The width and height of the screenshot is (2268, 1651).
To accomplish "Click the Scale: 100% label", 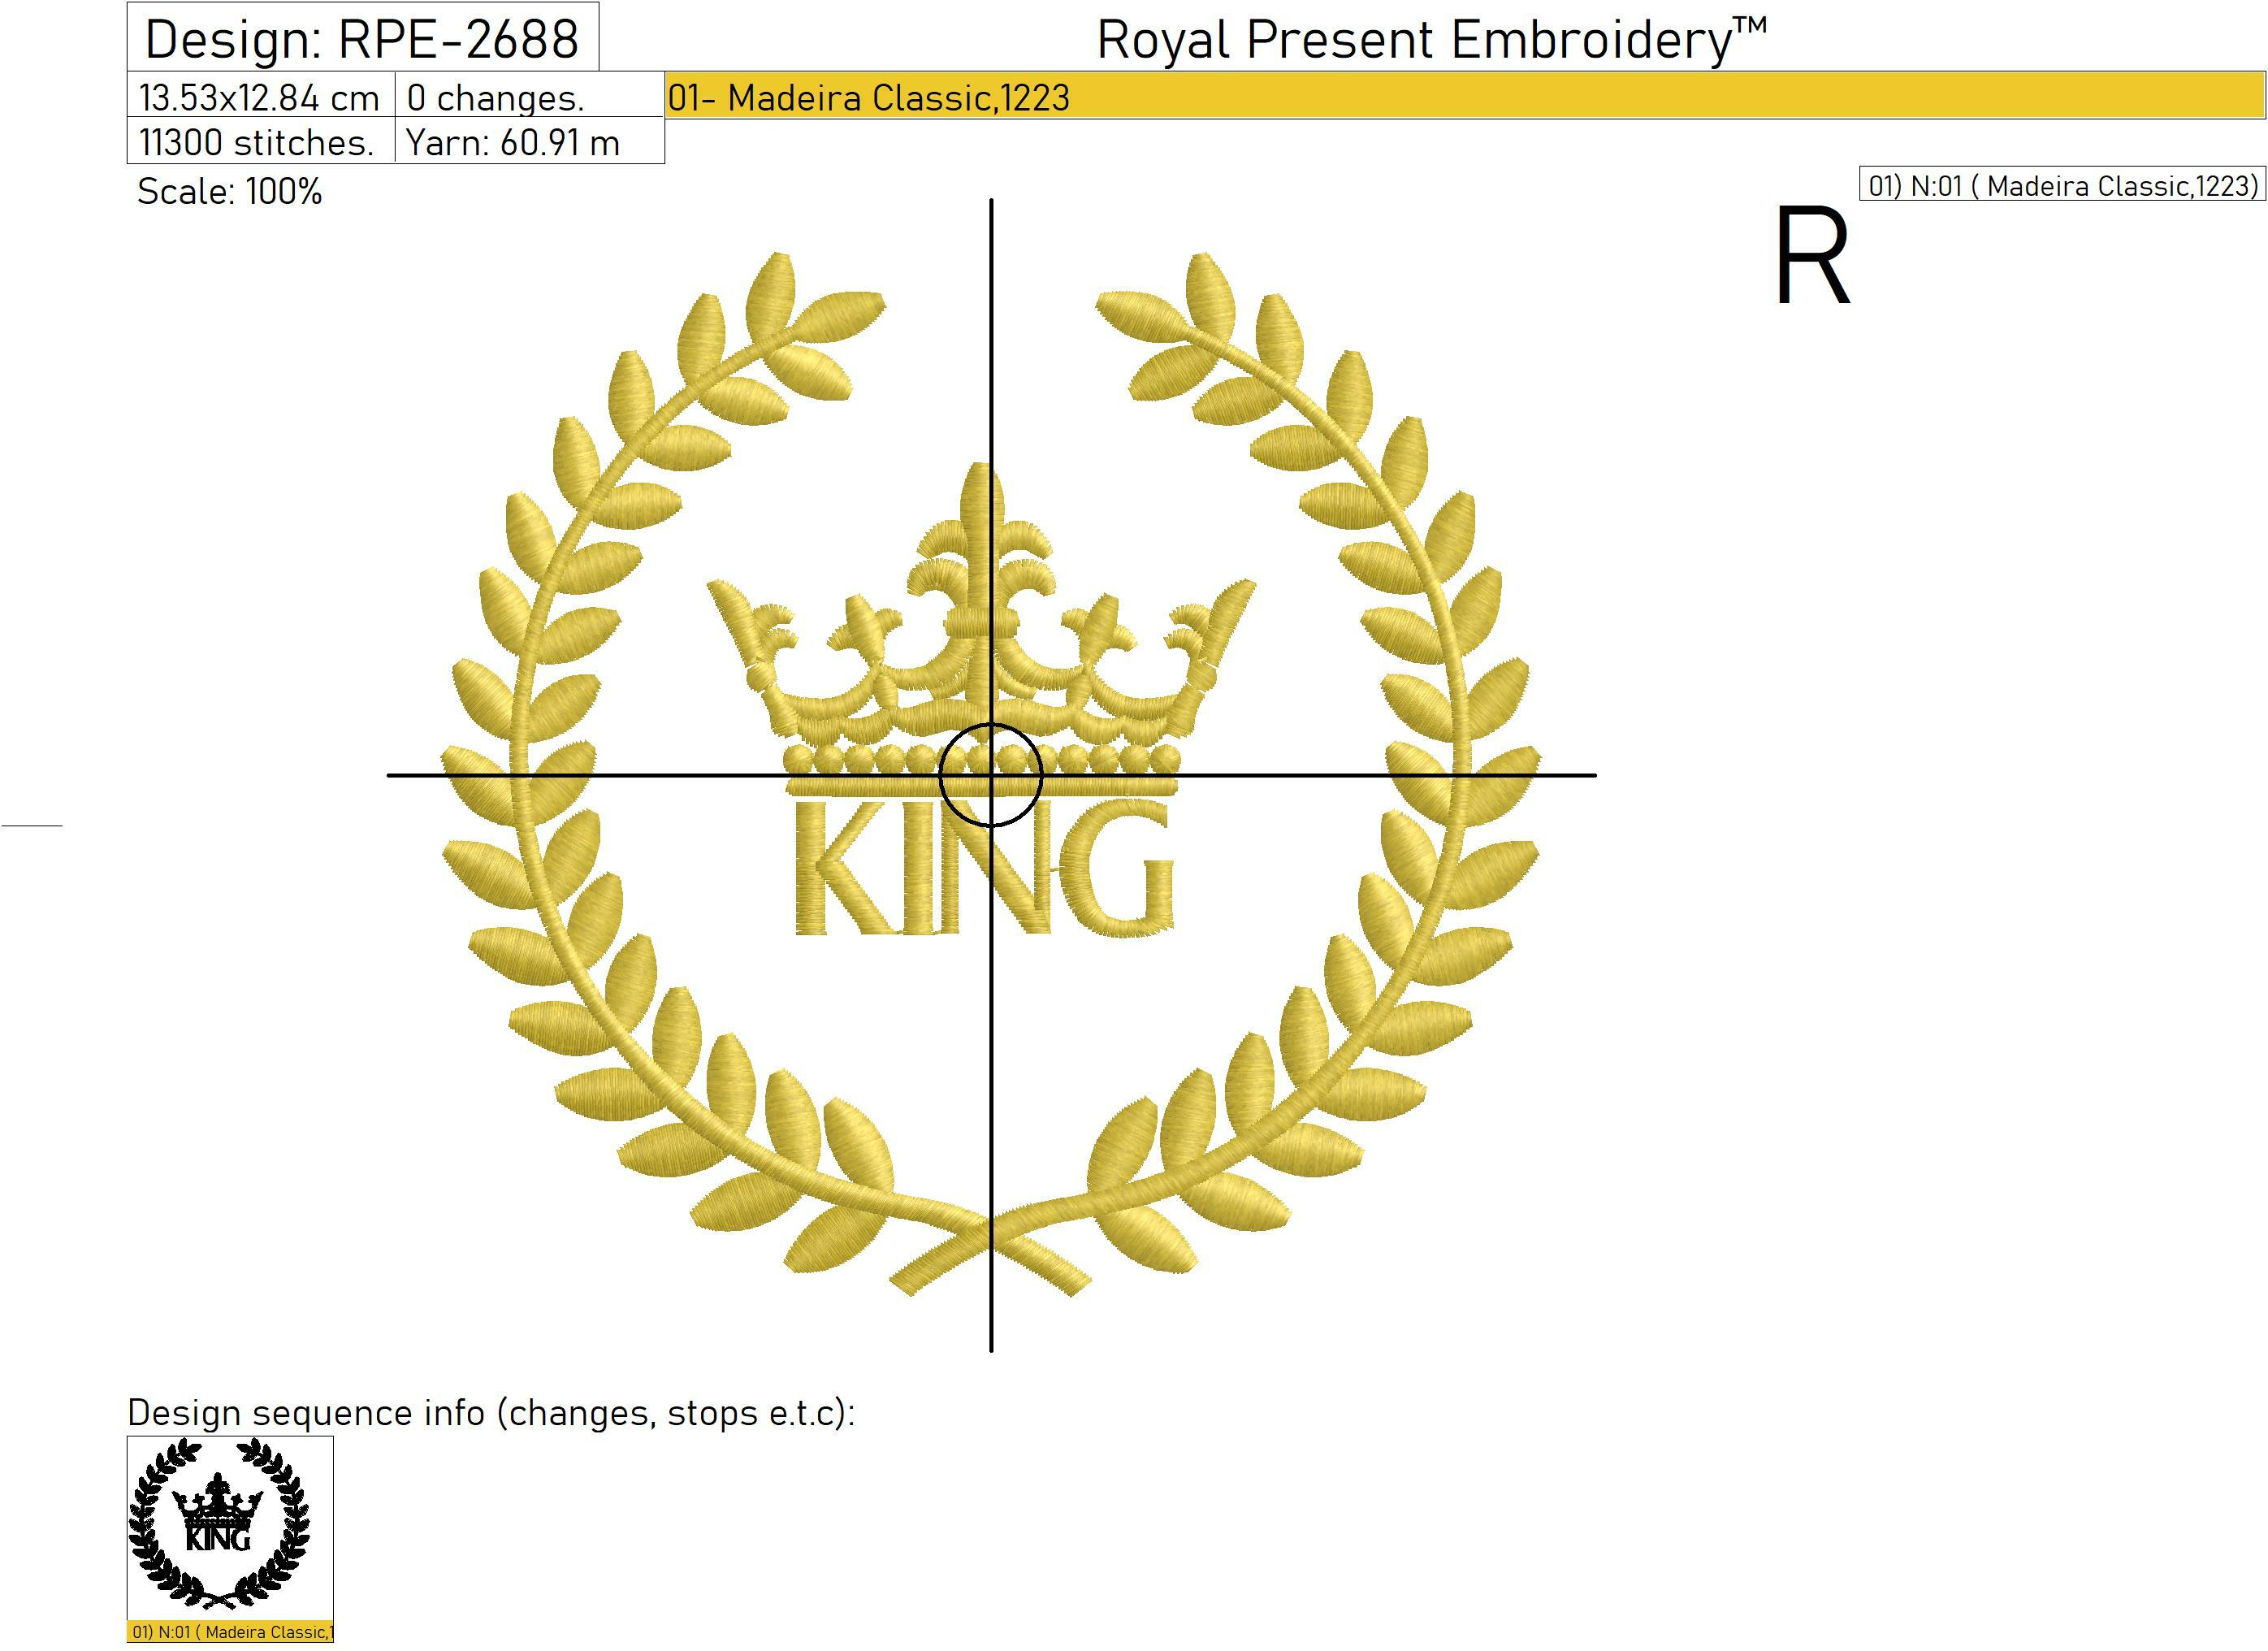I will [230, 191].
